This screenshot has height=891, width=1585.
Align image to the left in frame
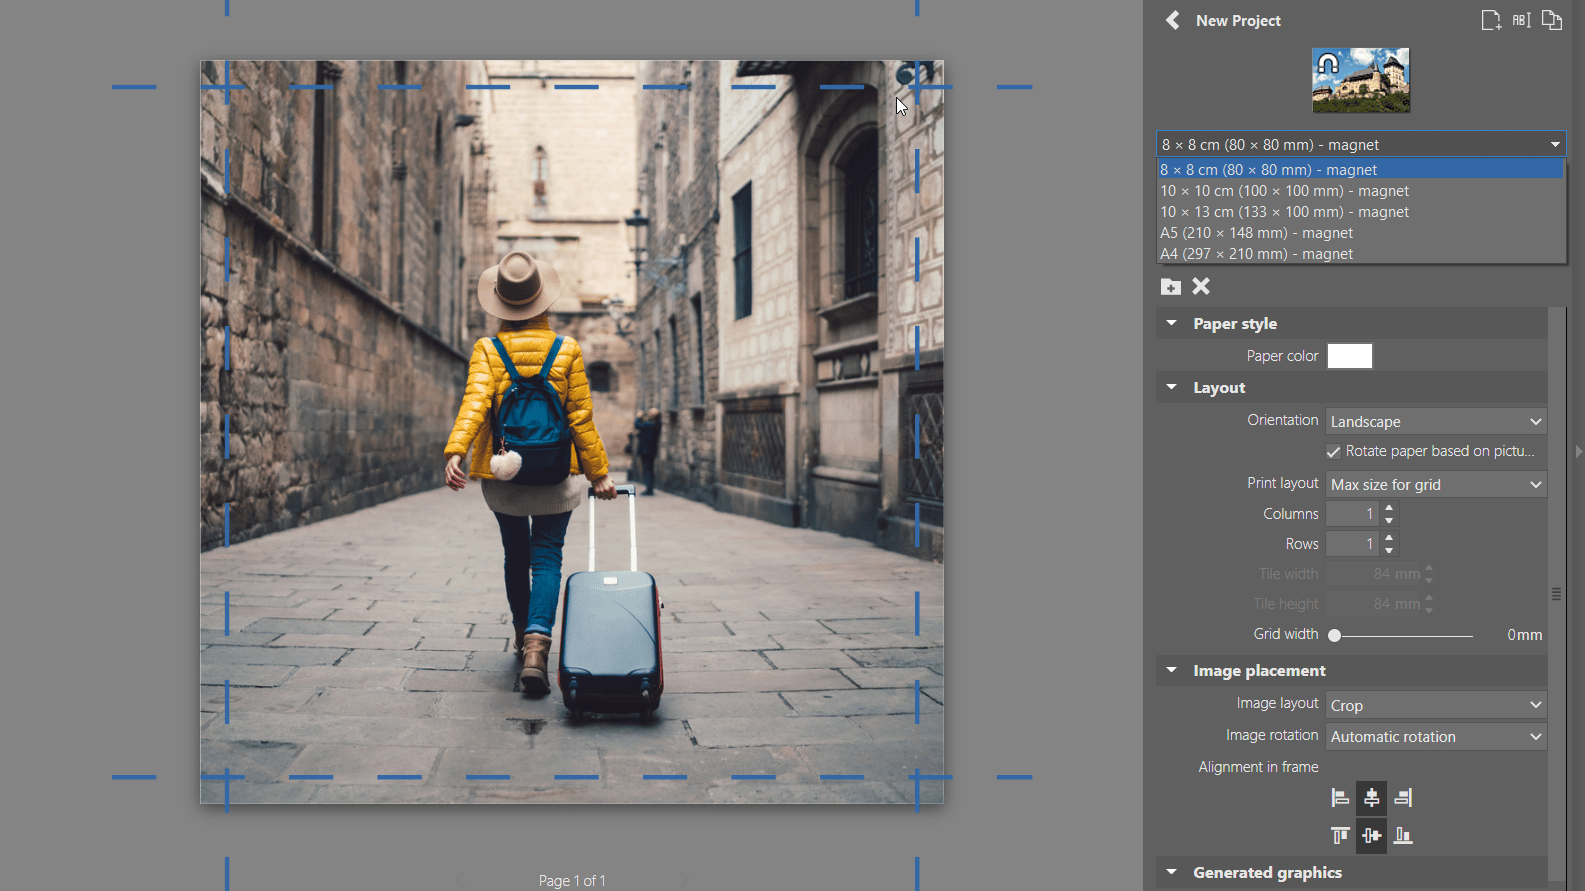1340,798
